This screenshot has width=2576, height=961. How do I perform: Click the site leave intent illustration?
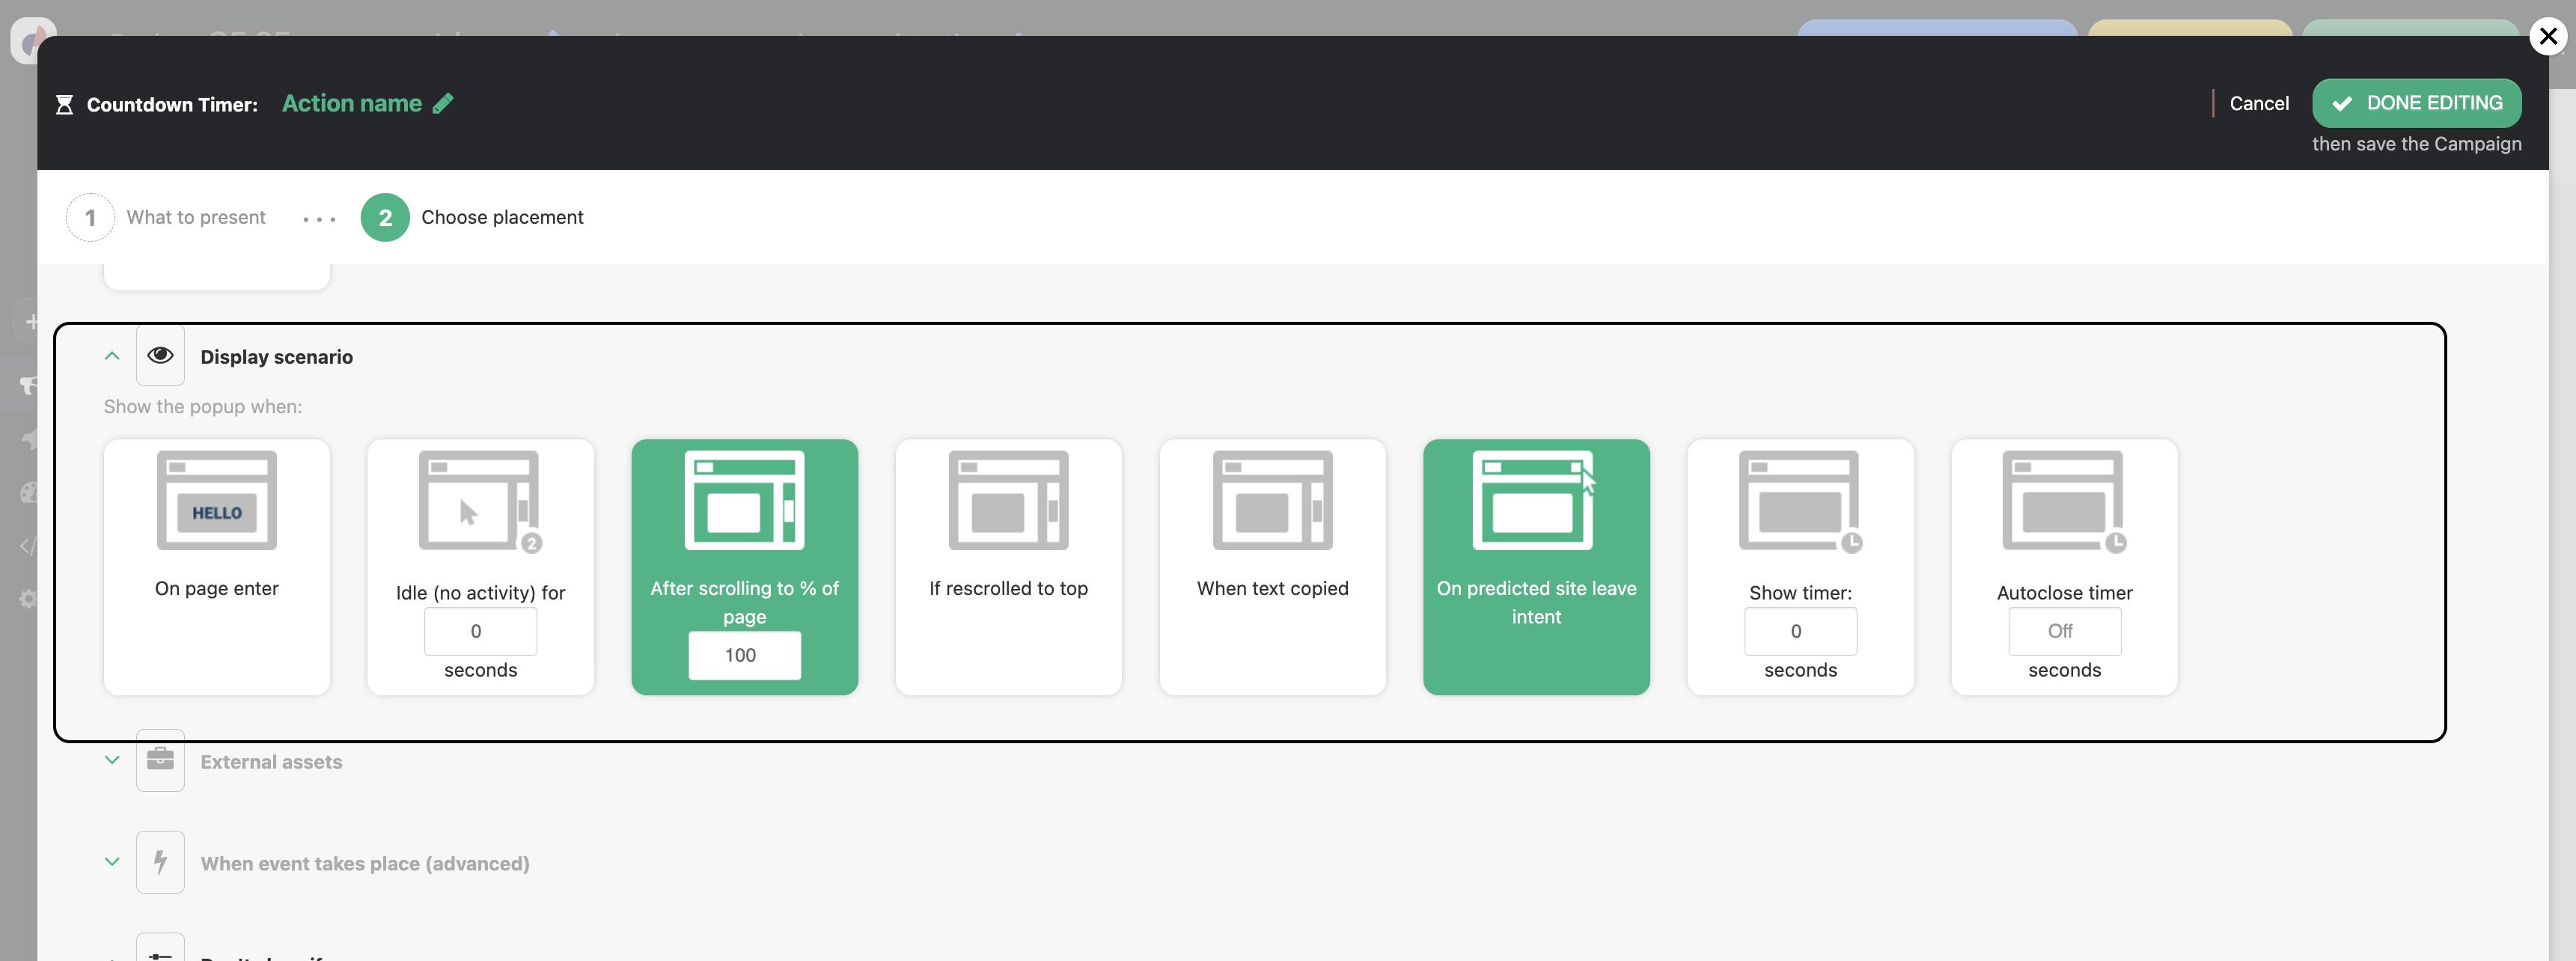tap(1534, 500)
